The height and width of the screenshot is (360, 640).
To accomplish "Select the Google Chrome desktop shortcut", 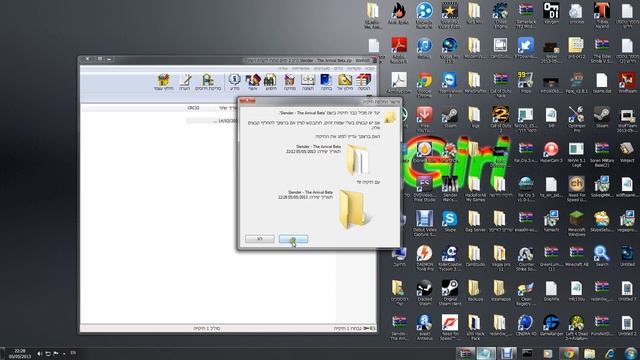I will click(424, 85).
